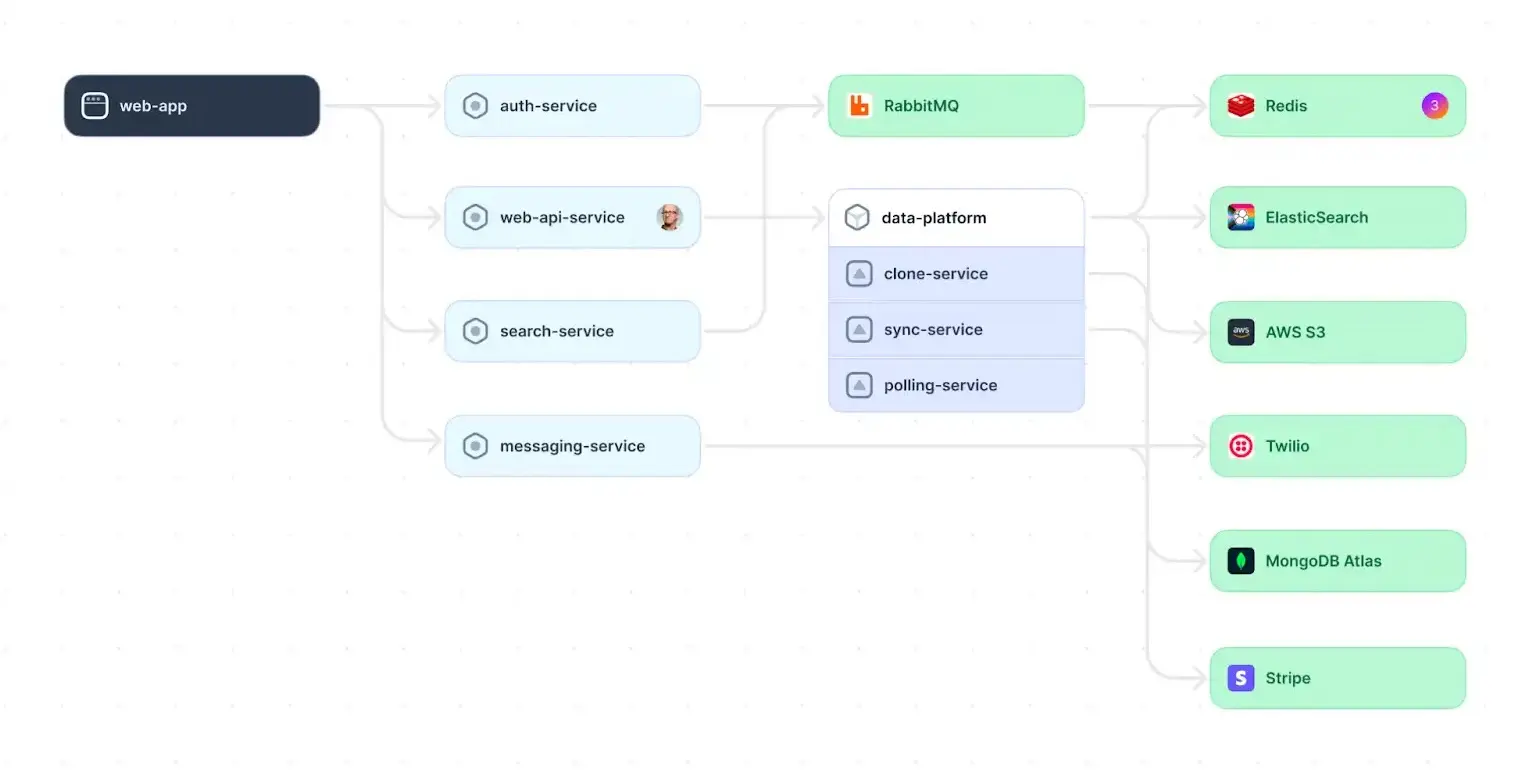This screenshot has height=776, width=1529.
Task: Click the sync-service triangle icon
Action: tap(859, 330)
